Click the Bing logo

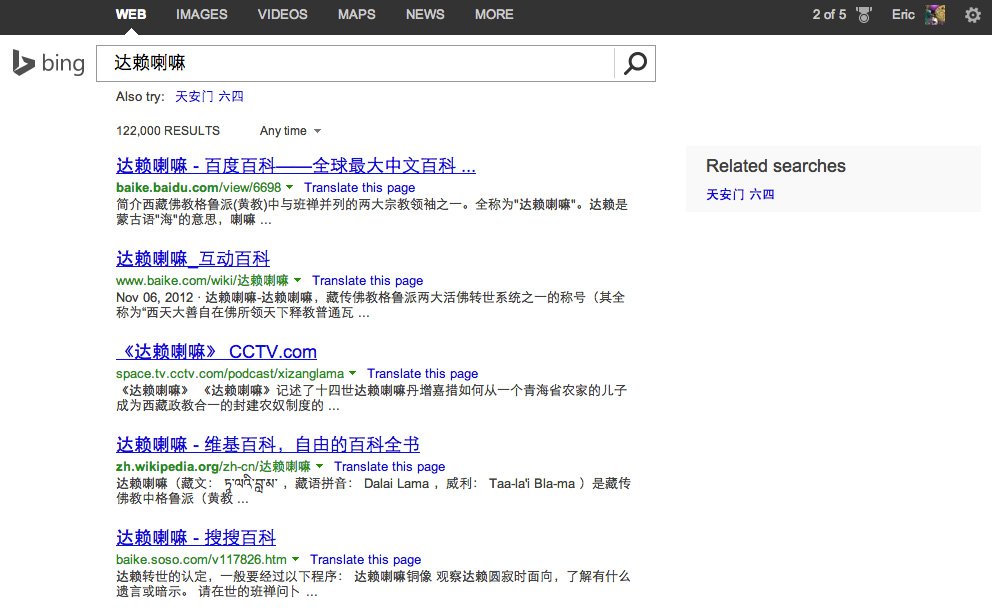(x=49, y=63)
